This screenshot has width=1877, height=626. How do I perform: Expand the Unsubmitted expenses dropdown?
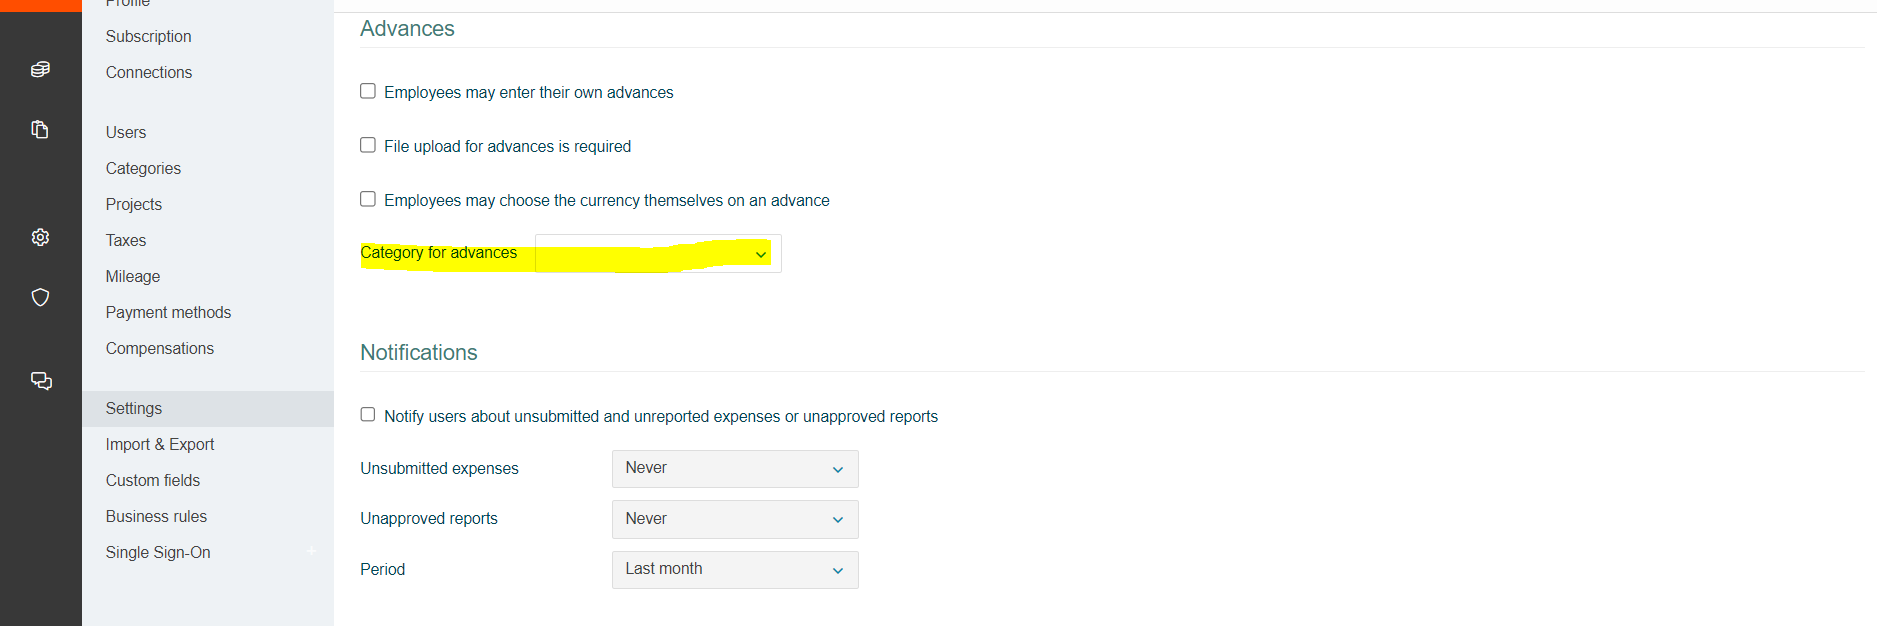[734, 469]
